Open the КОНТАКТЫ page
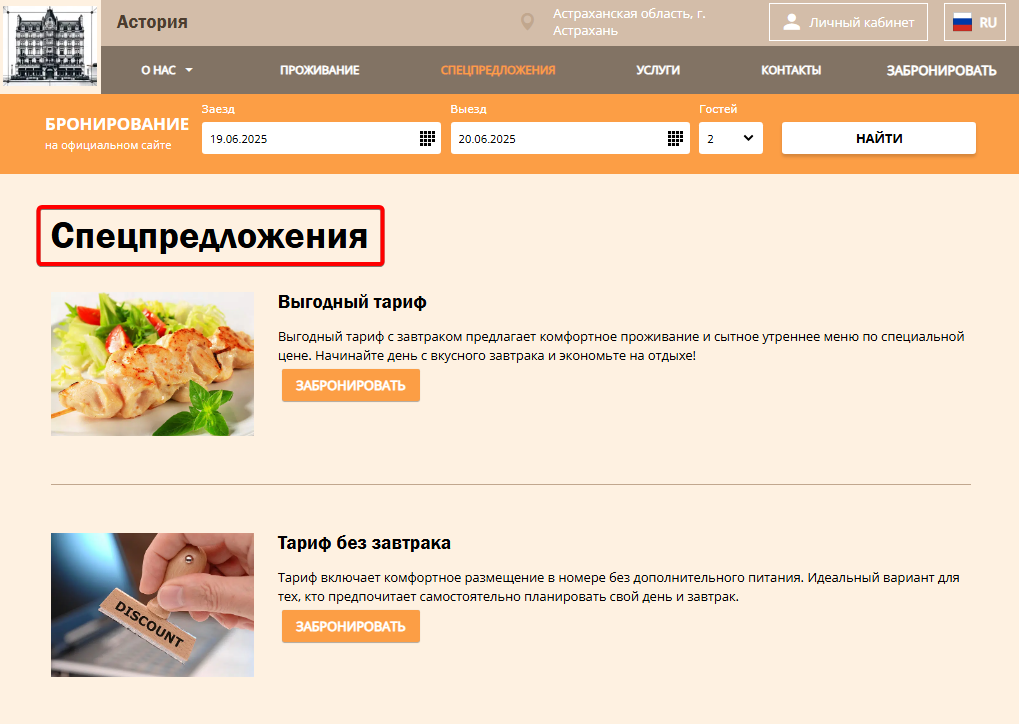Image resolution: width=1019 pixels, height=724 pixels. coord(791,70)
